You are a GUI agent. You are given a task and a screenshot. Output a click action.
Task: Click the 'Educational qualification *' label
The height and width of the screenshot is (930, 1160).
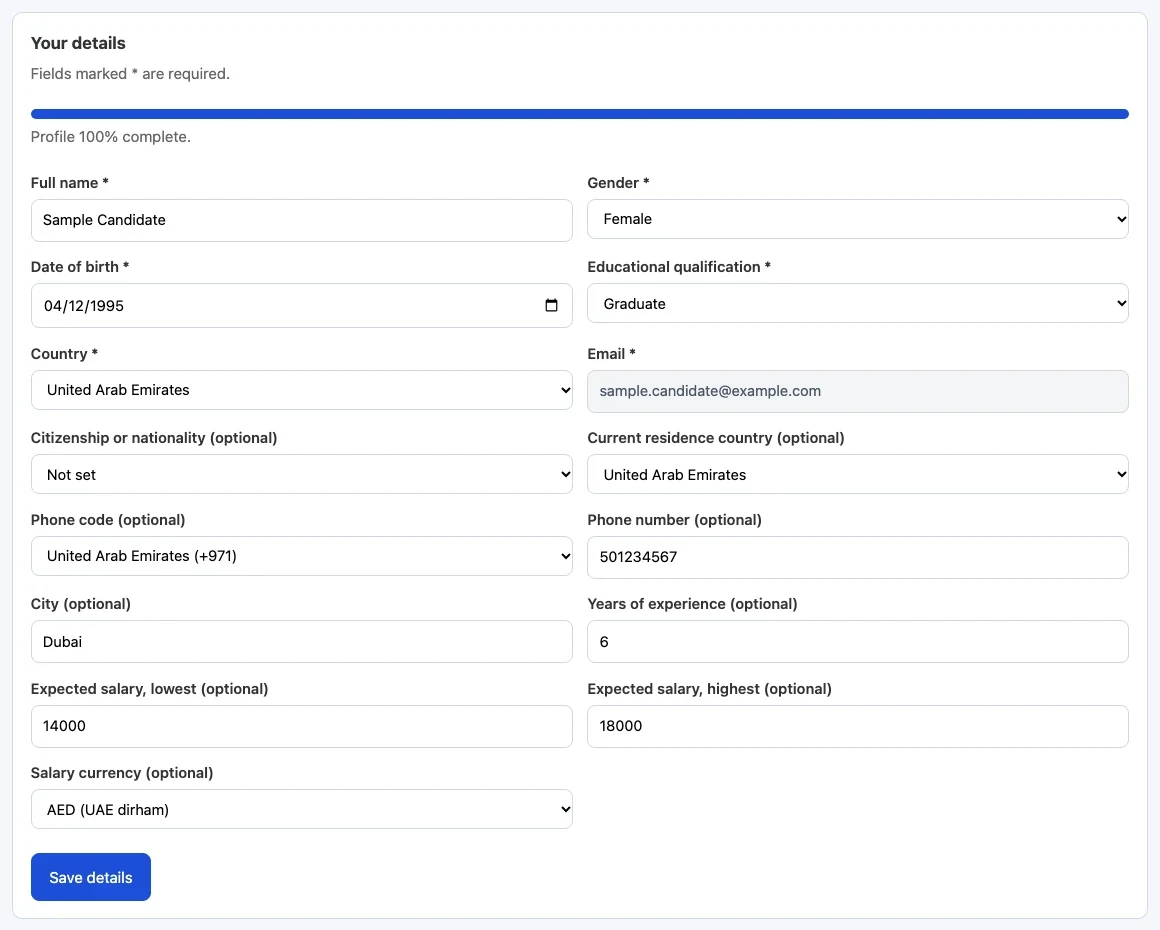click(679, 267)
